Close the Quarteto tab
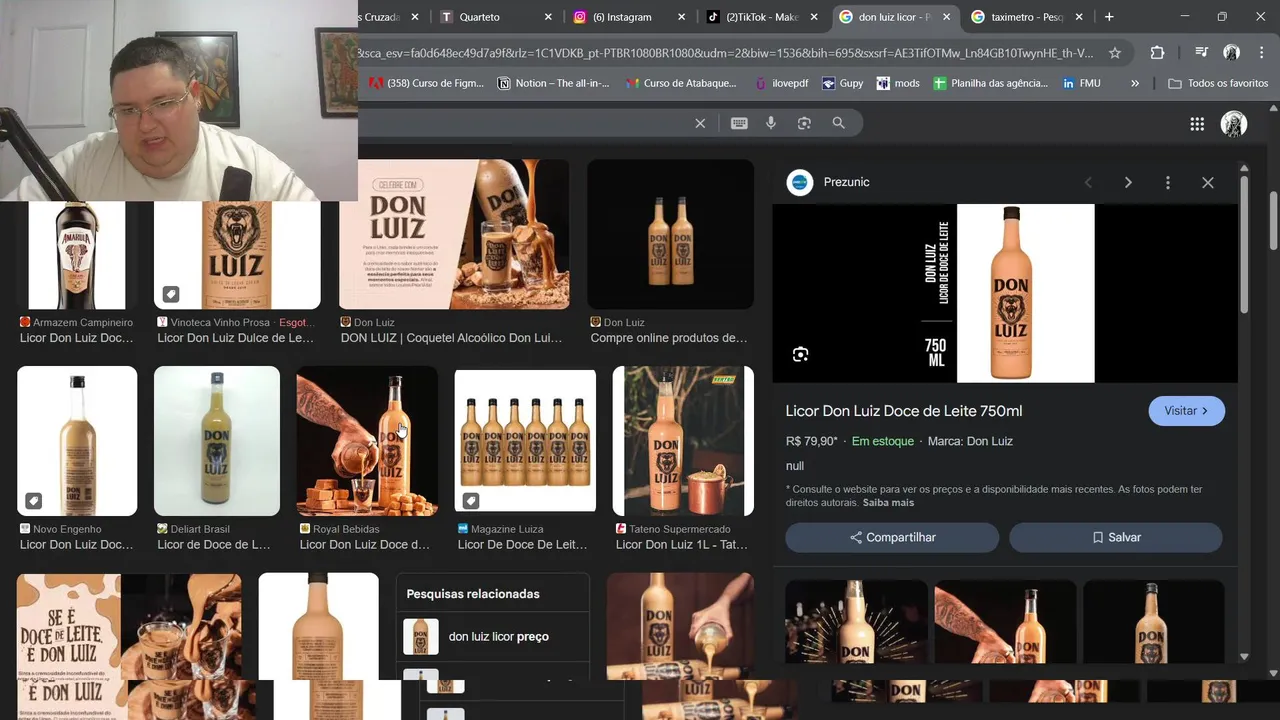Viewport: 1280px width, 720px height. pos(548,17)
